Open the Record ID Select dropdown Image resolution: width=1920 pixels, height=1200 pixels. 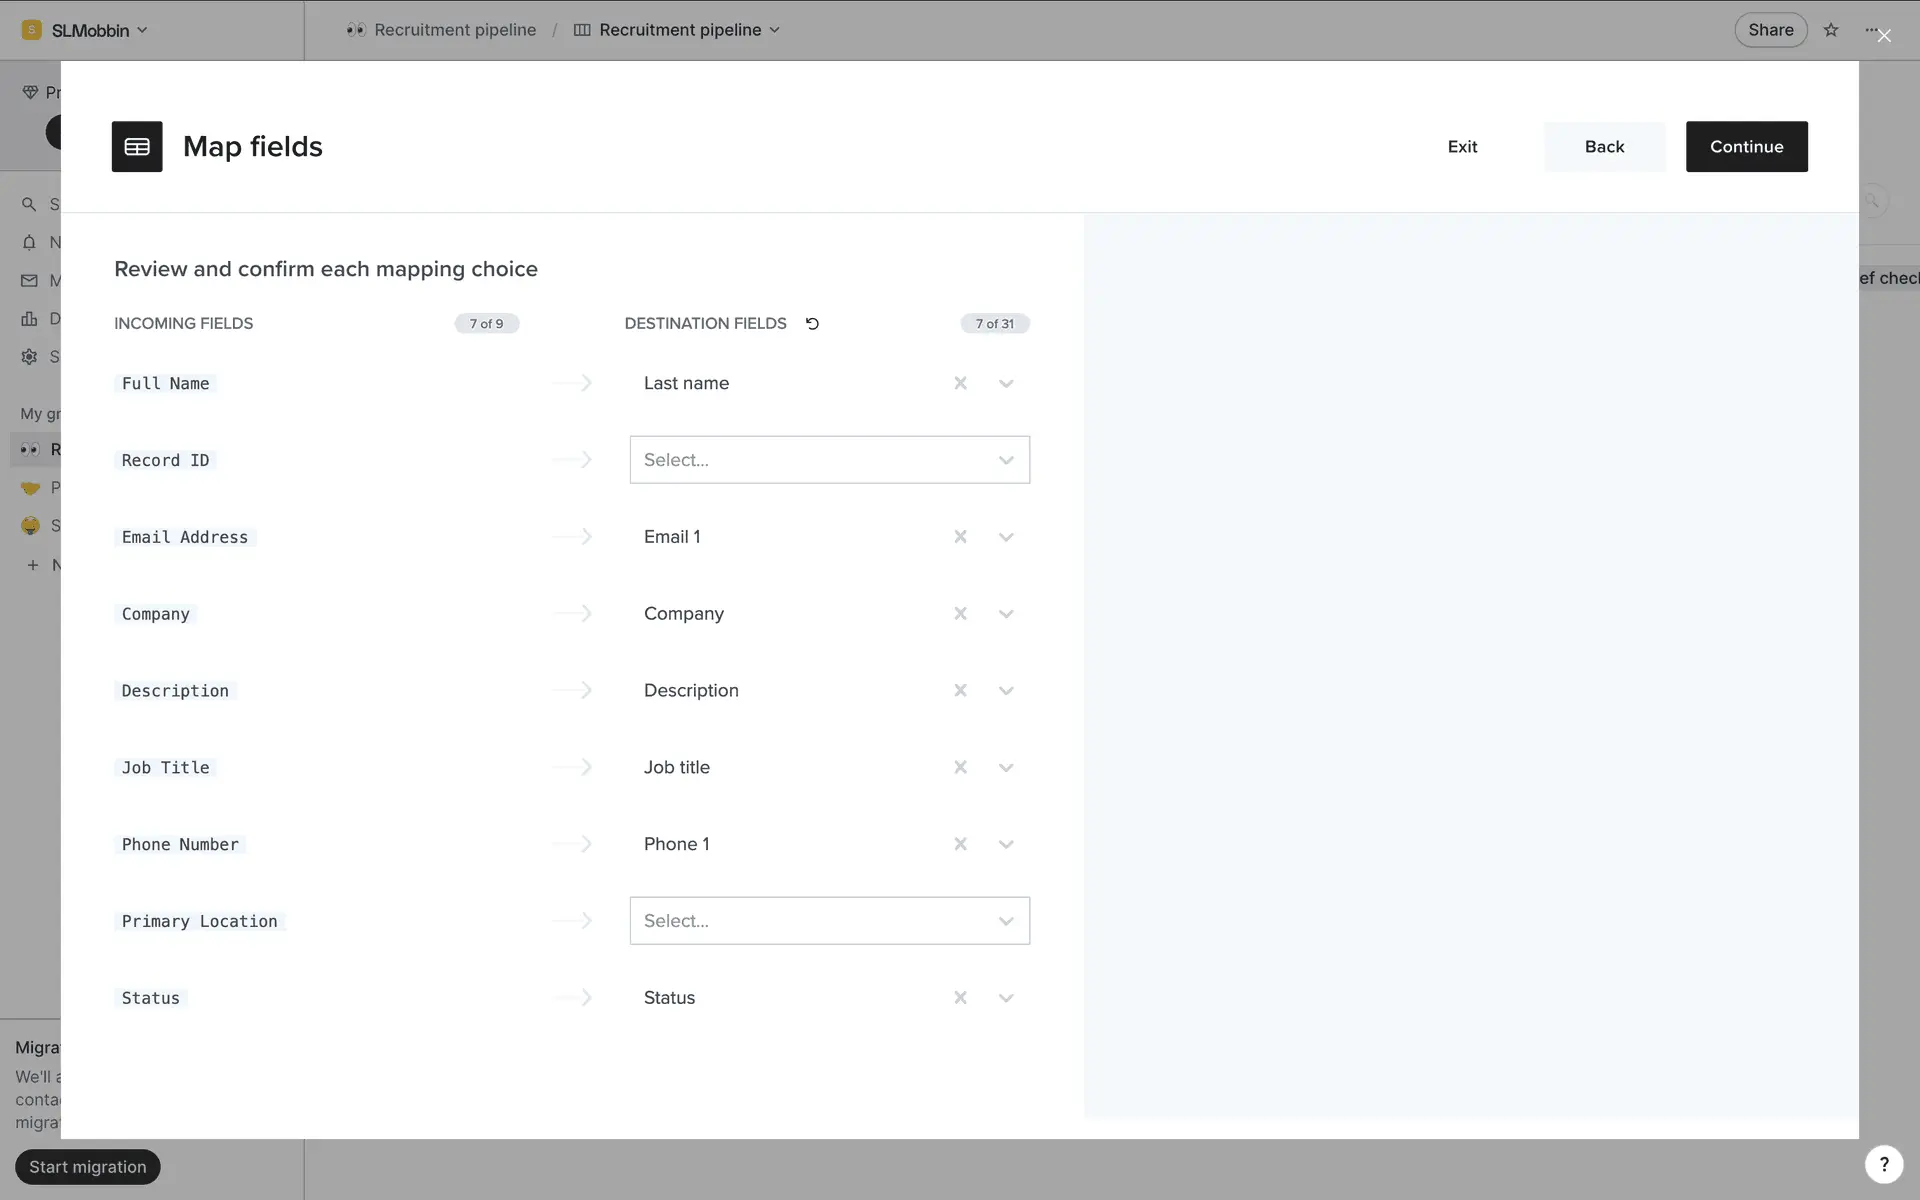[x=829, y=460]
